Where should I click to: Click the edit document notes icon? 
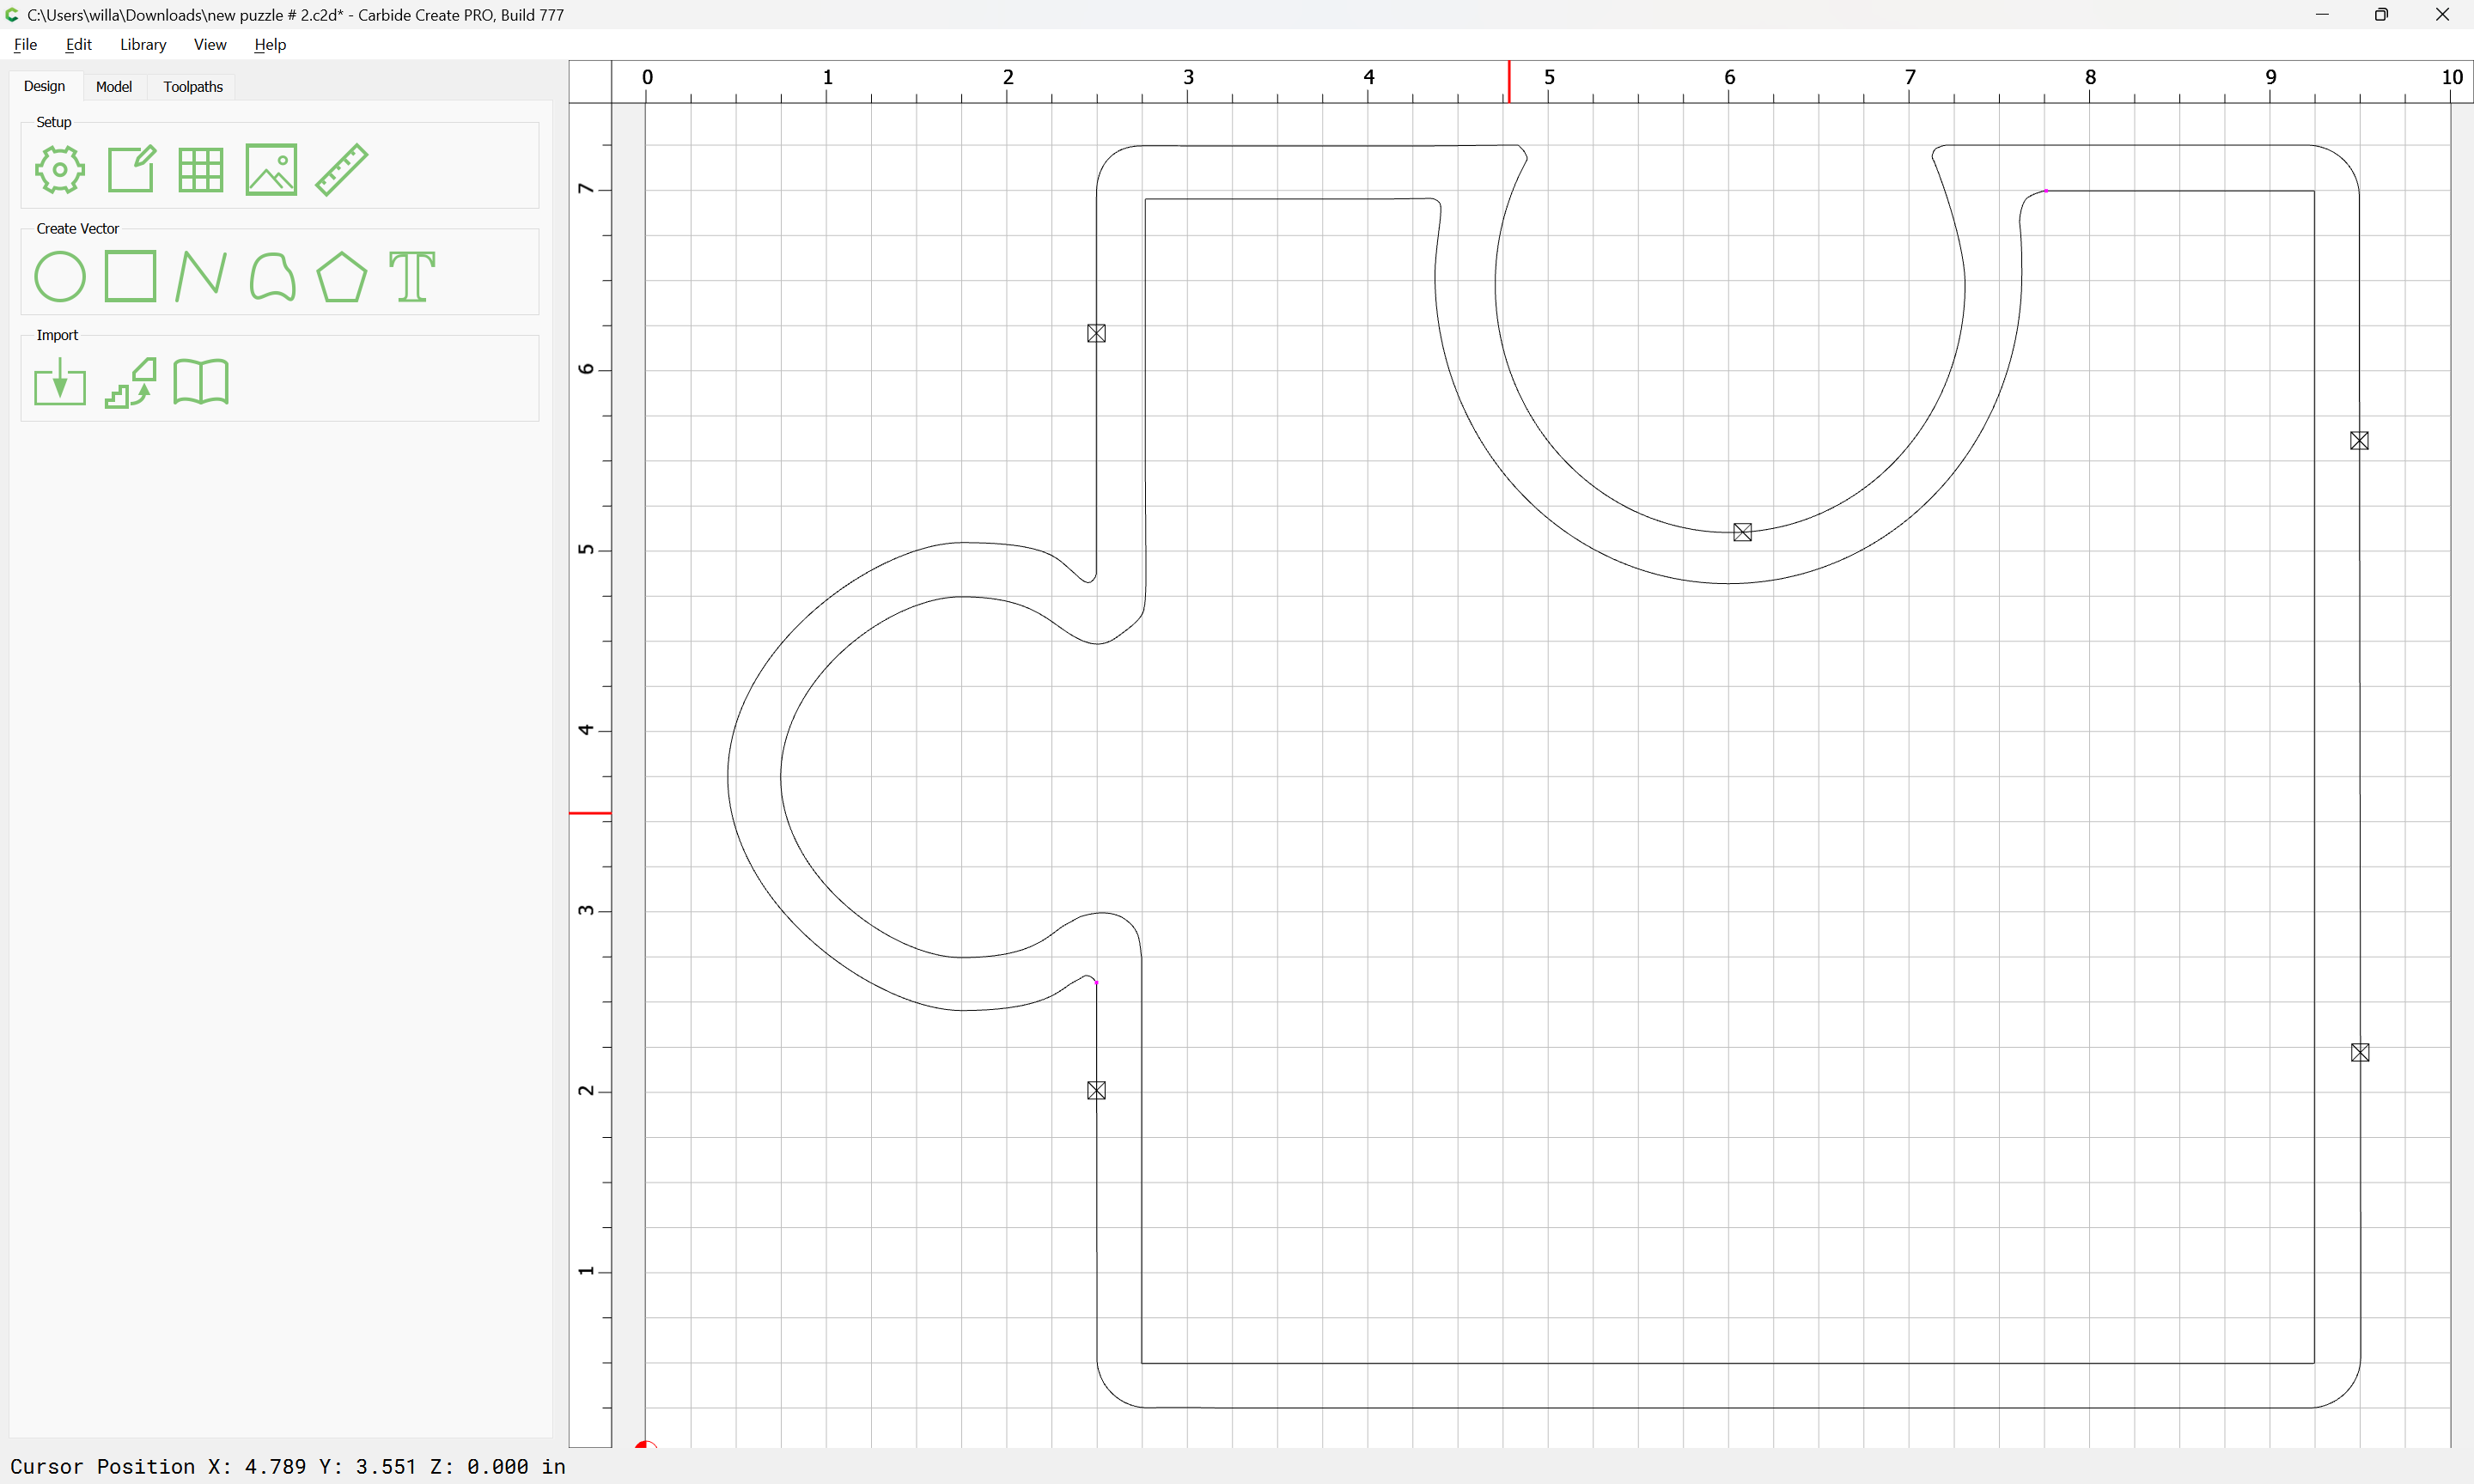click(x=131, y=170)
